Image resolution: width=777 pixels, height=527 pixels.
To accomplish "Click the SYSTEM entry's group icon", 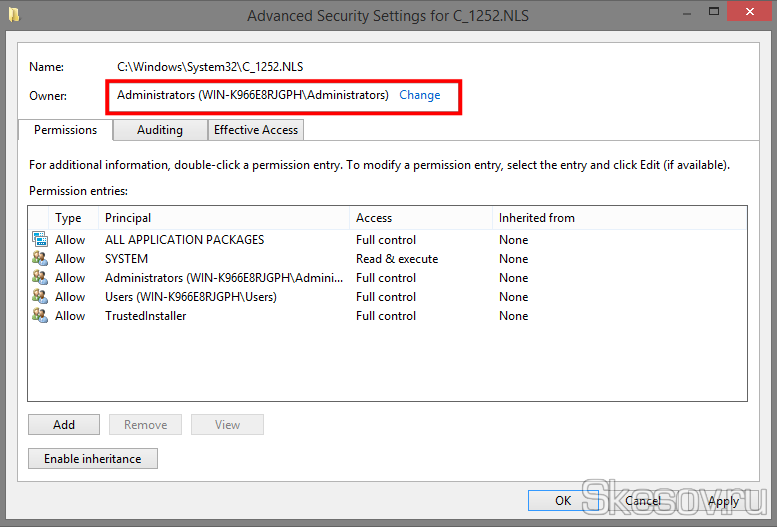I will tap(40, 259).
